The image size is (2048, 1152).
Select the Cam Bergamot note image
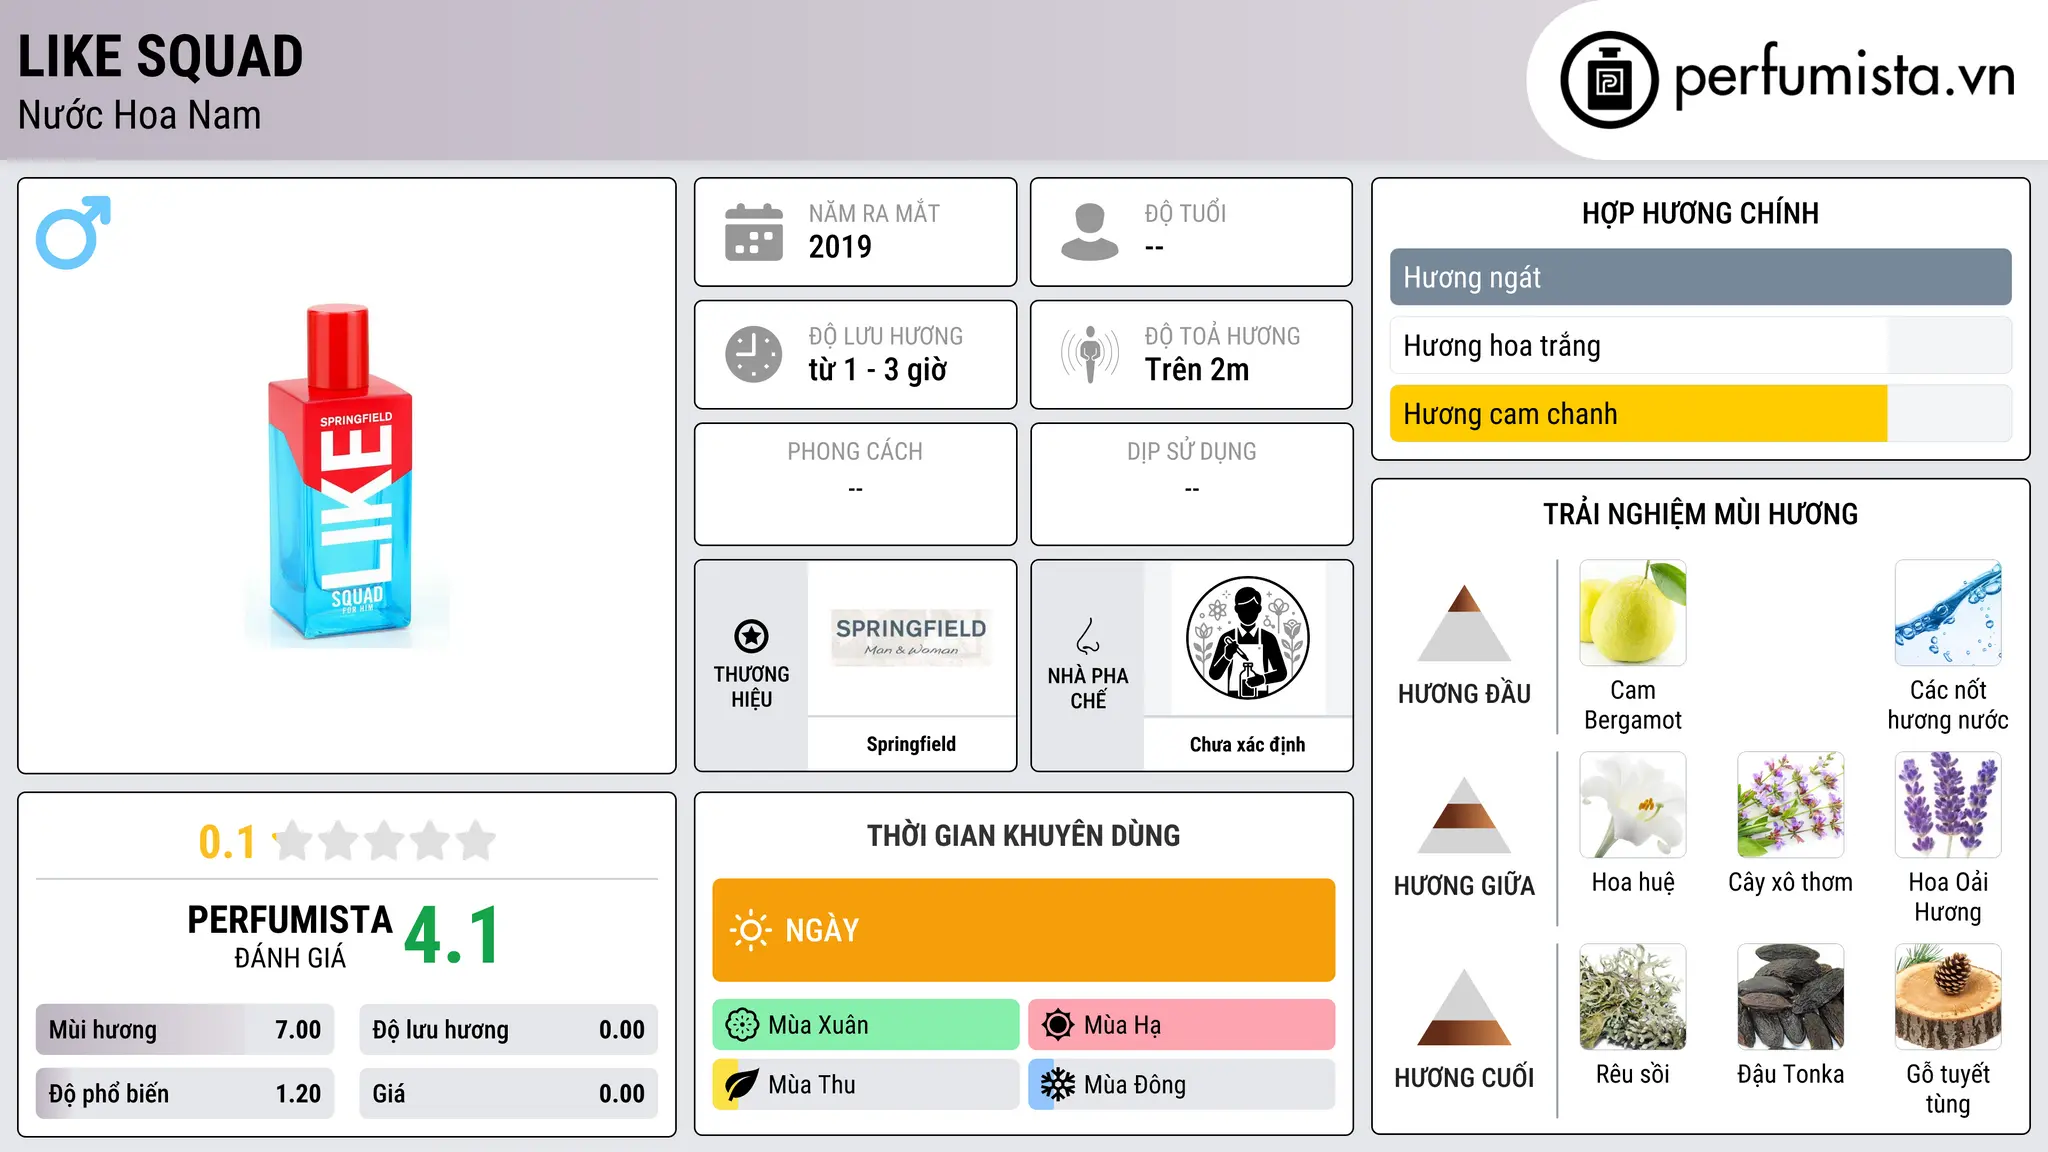1633,613
